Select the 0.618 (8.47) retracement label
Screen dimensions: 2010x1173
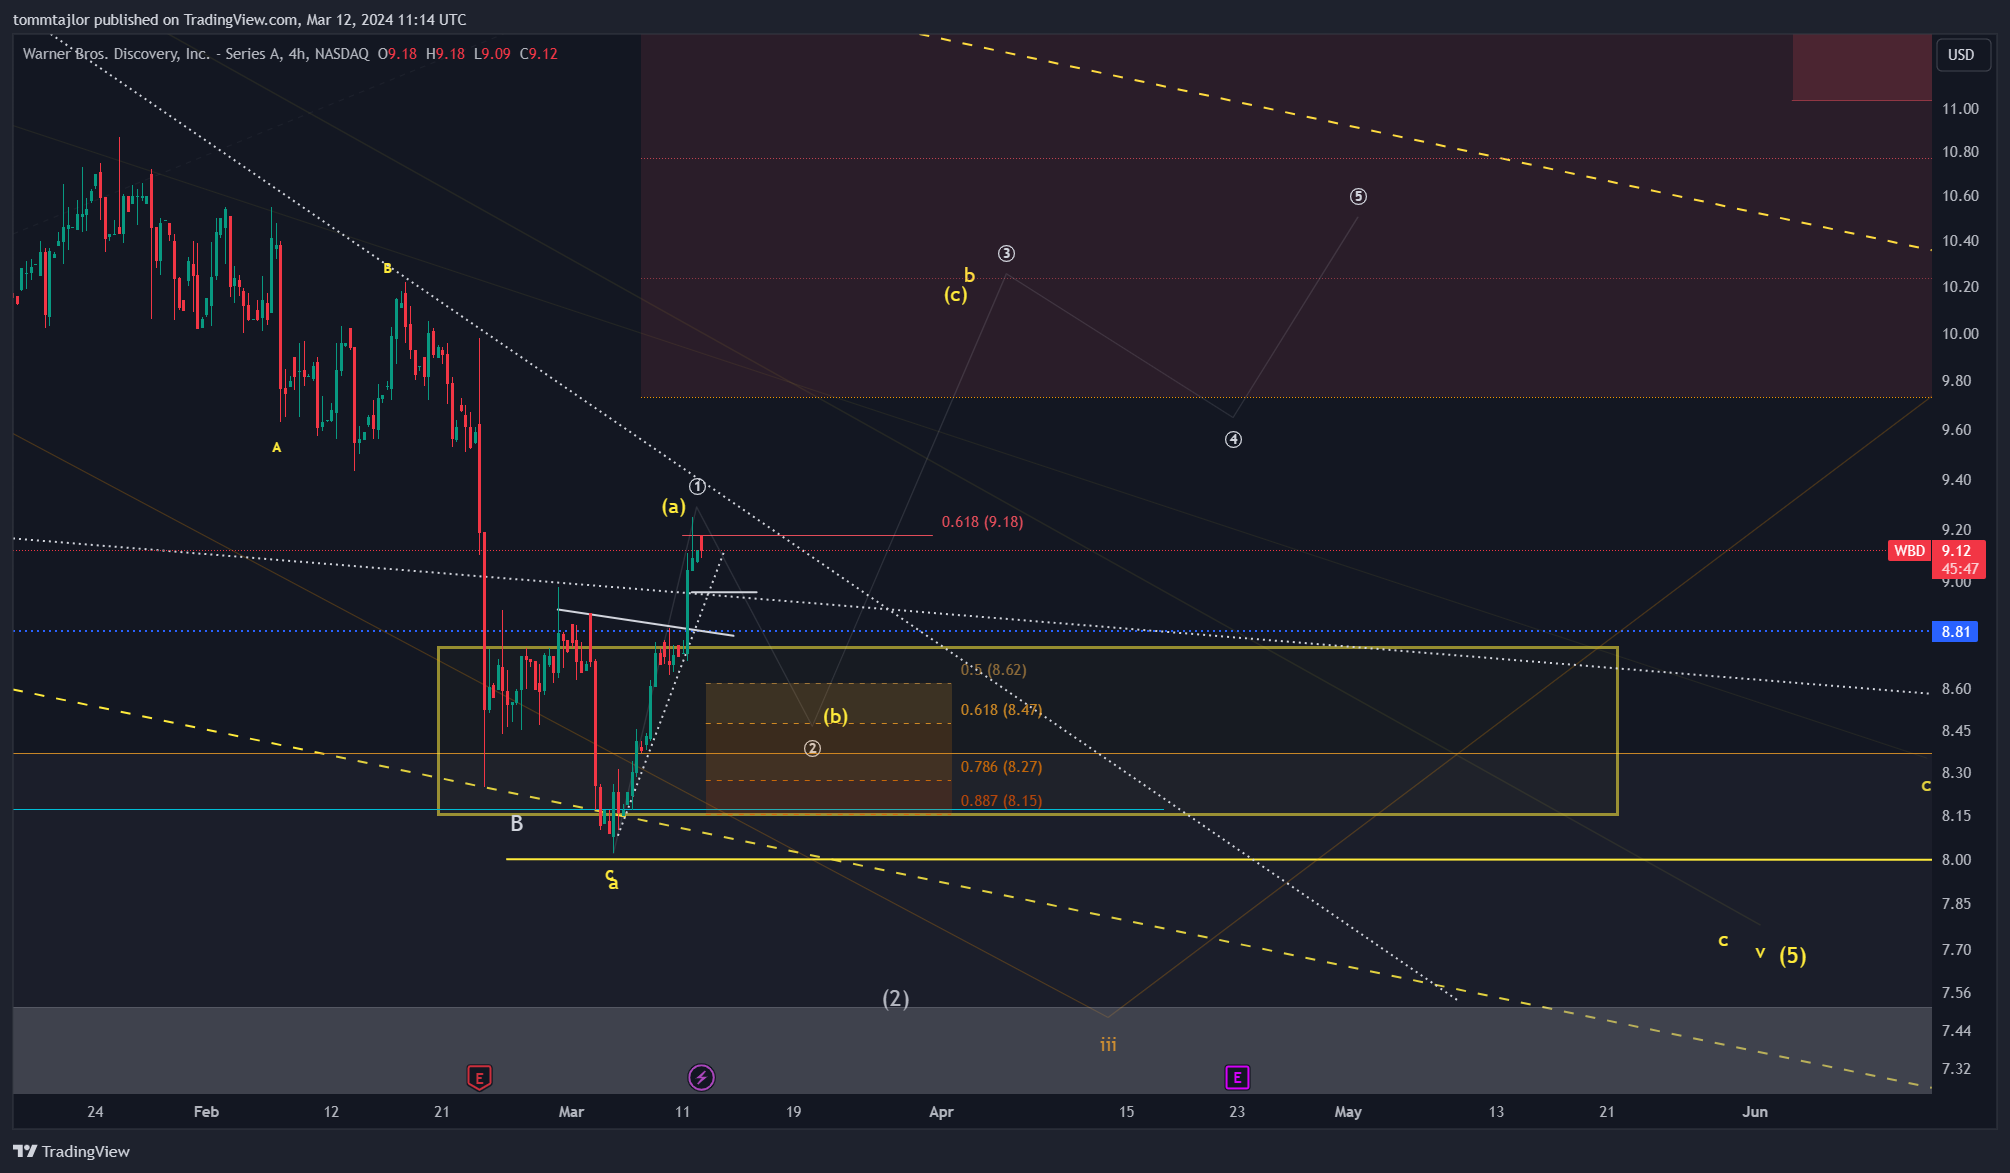point(1001,710)
